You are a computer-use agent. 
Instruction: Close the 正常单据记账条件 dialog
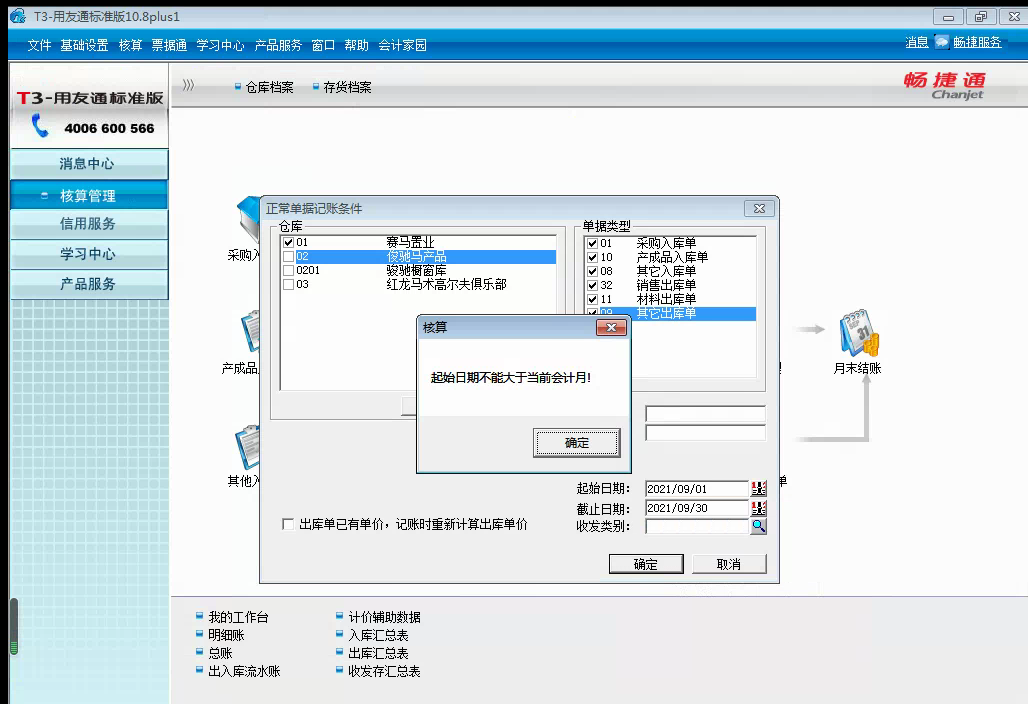click(x=759, y=208)
